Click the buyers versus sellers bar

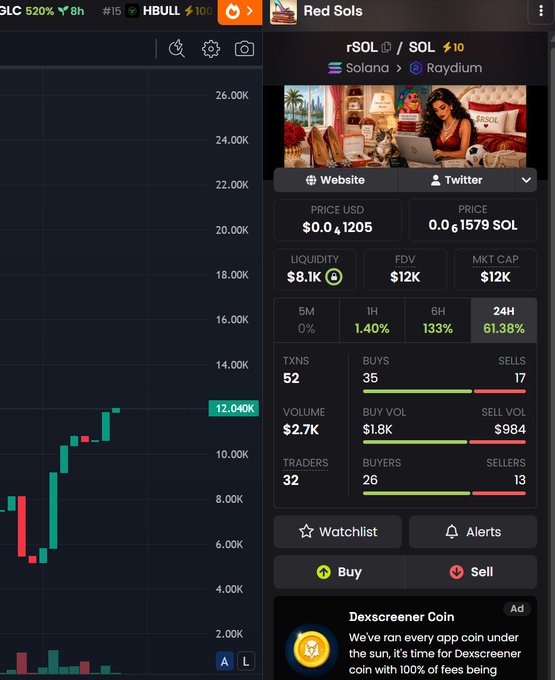[444, 494]
